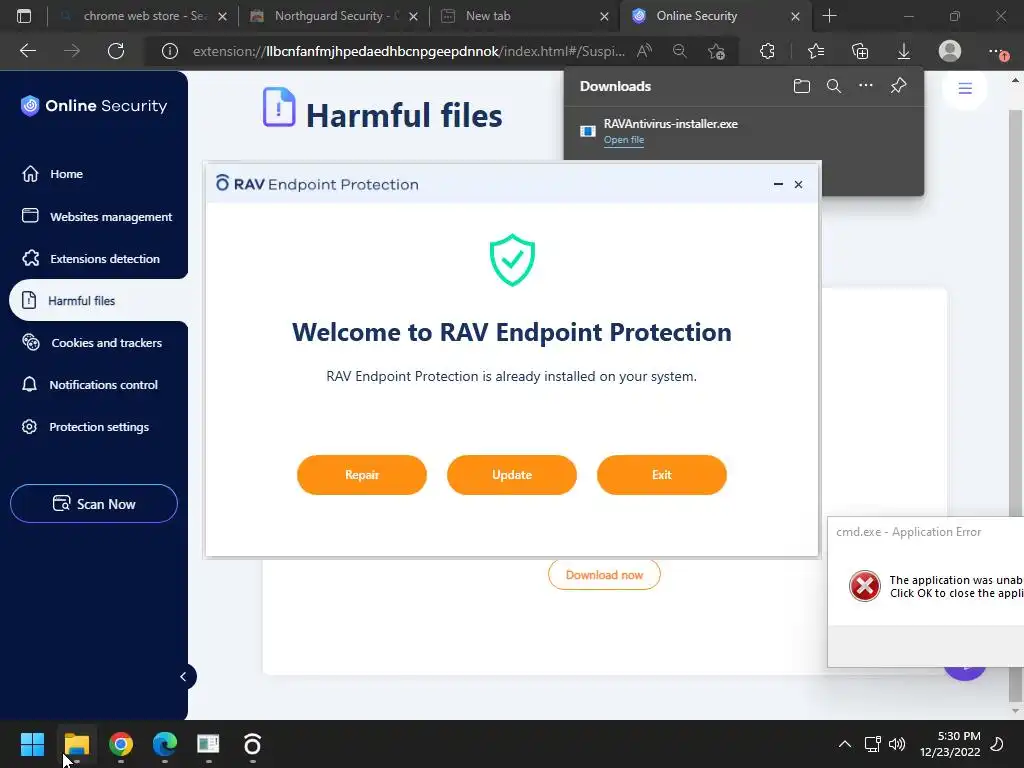Minimize the RAV Endpoint Protection dialog

coord(778,184)
